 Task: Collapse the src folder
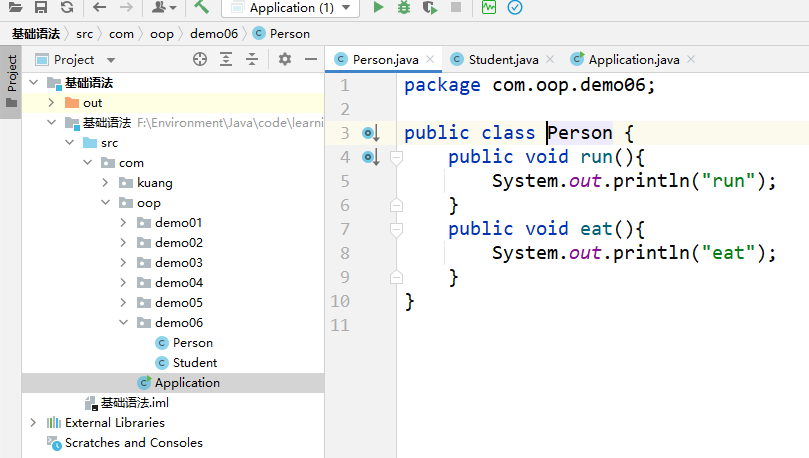[70, 142]
